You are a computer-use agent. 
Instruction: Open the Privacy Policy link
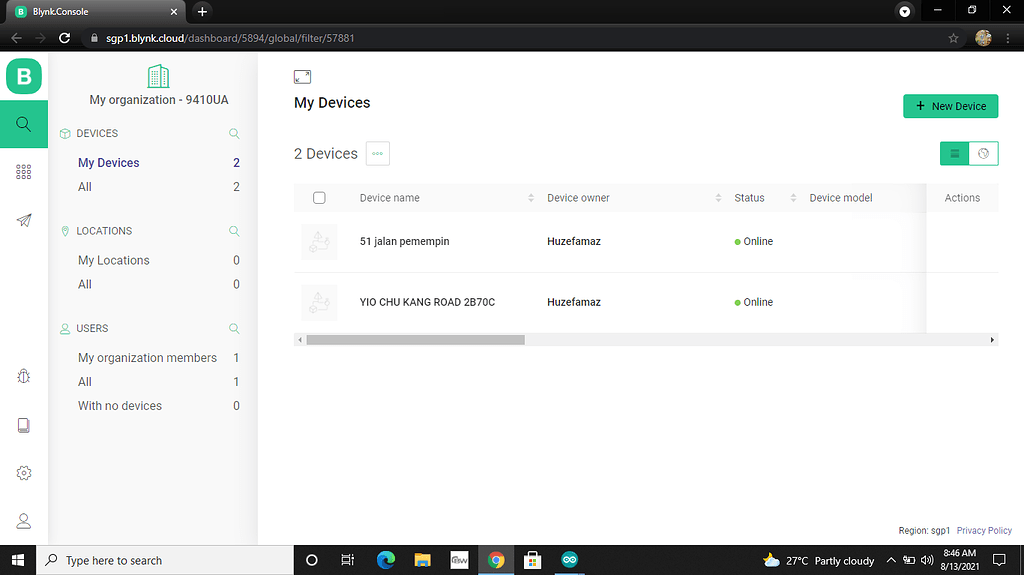(x=984, y=531)
